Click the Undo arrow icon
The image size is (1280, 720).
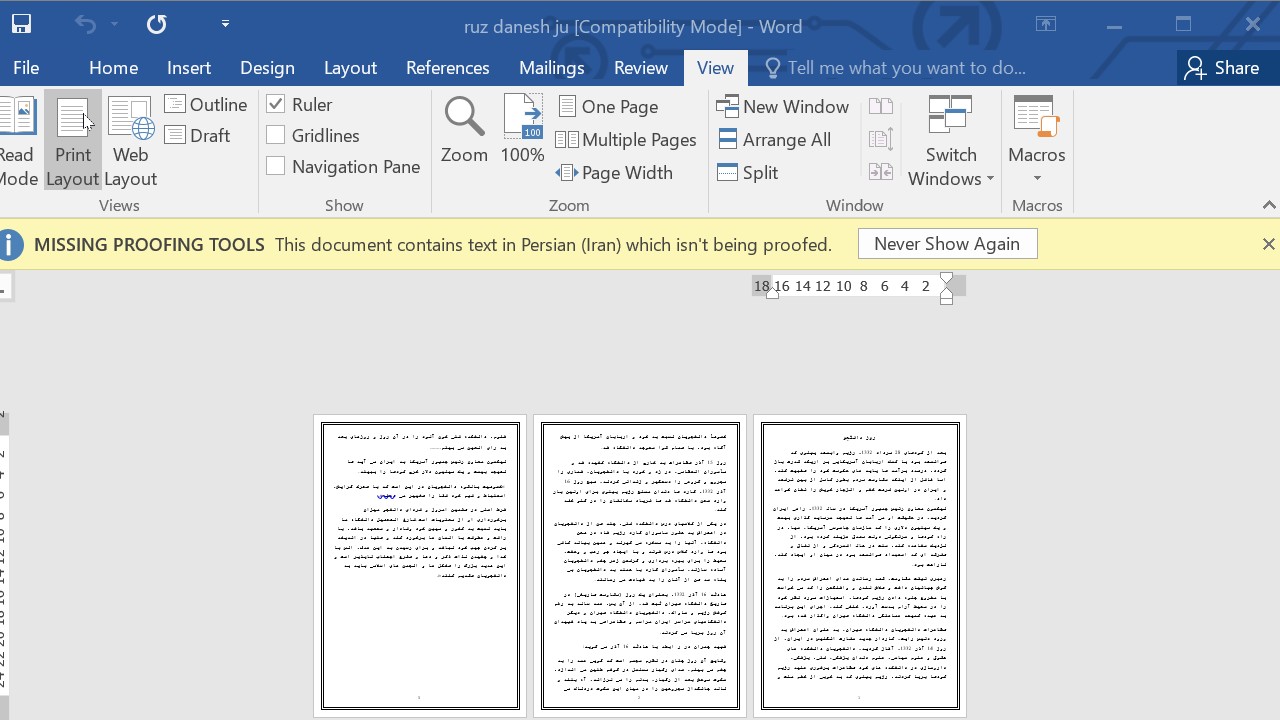(x=86, y=24)
